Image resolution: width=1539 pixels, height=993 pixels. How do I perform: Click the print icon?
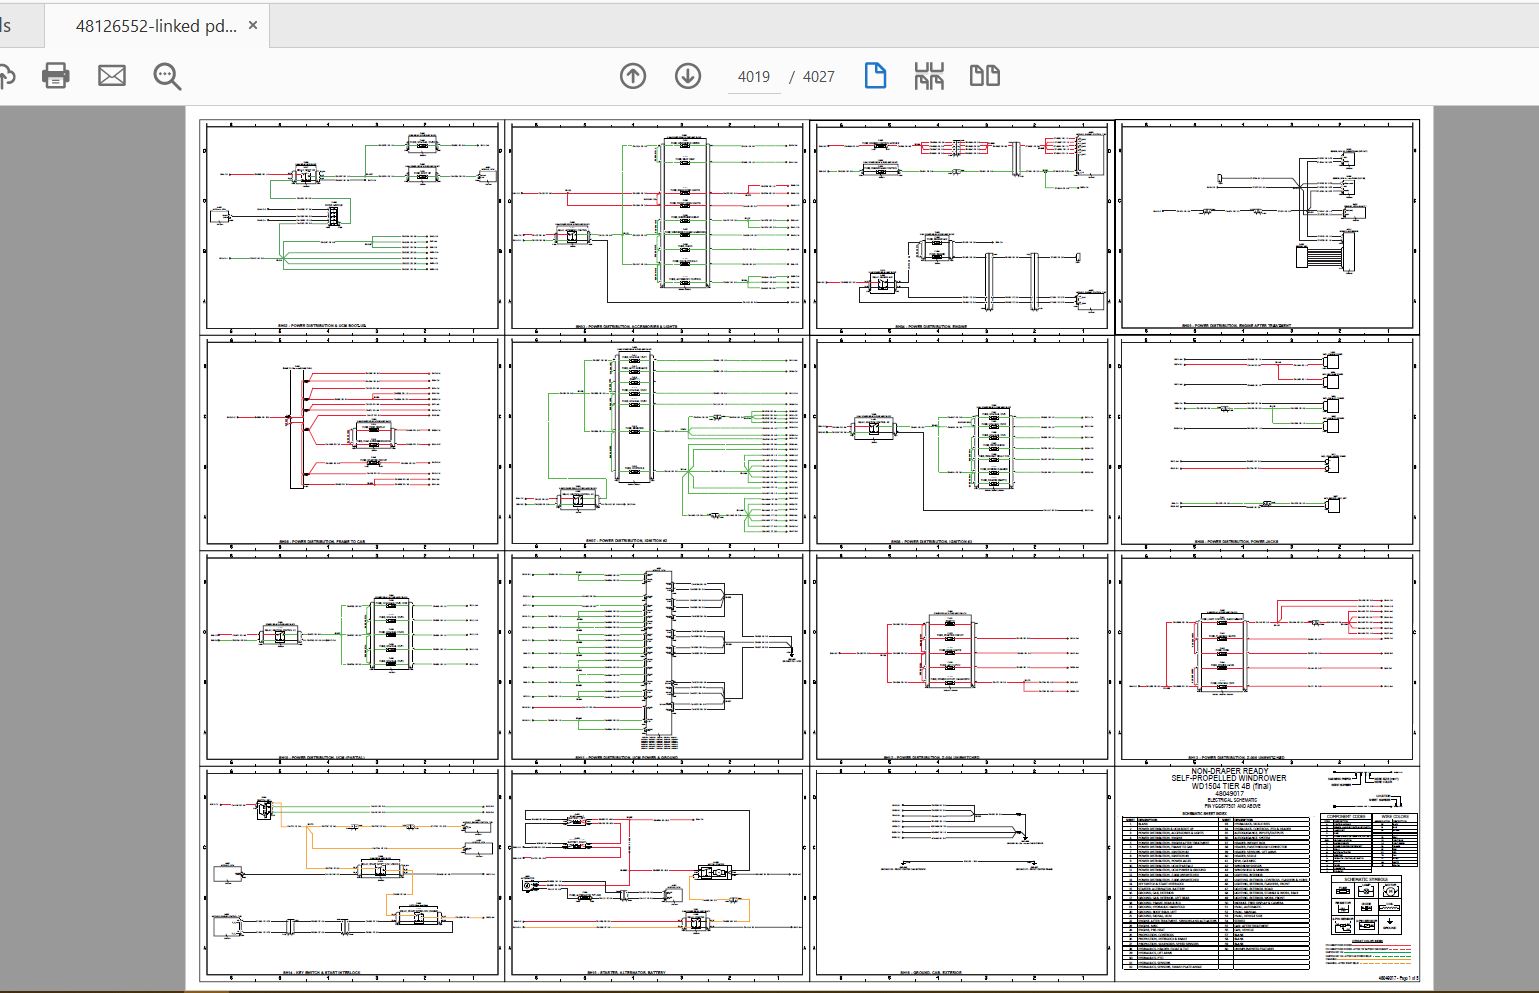[x=56, y=76]
